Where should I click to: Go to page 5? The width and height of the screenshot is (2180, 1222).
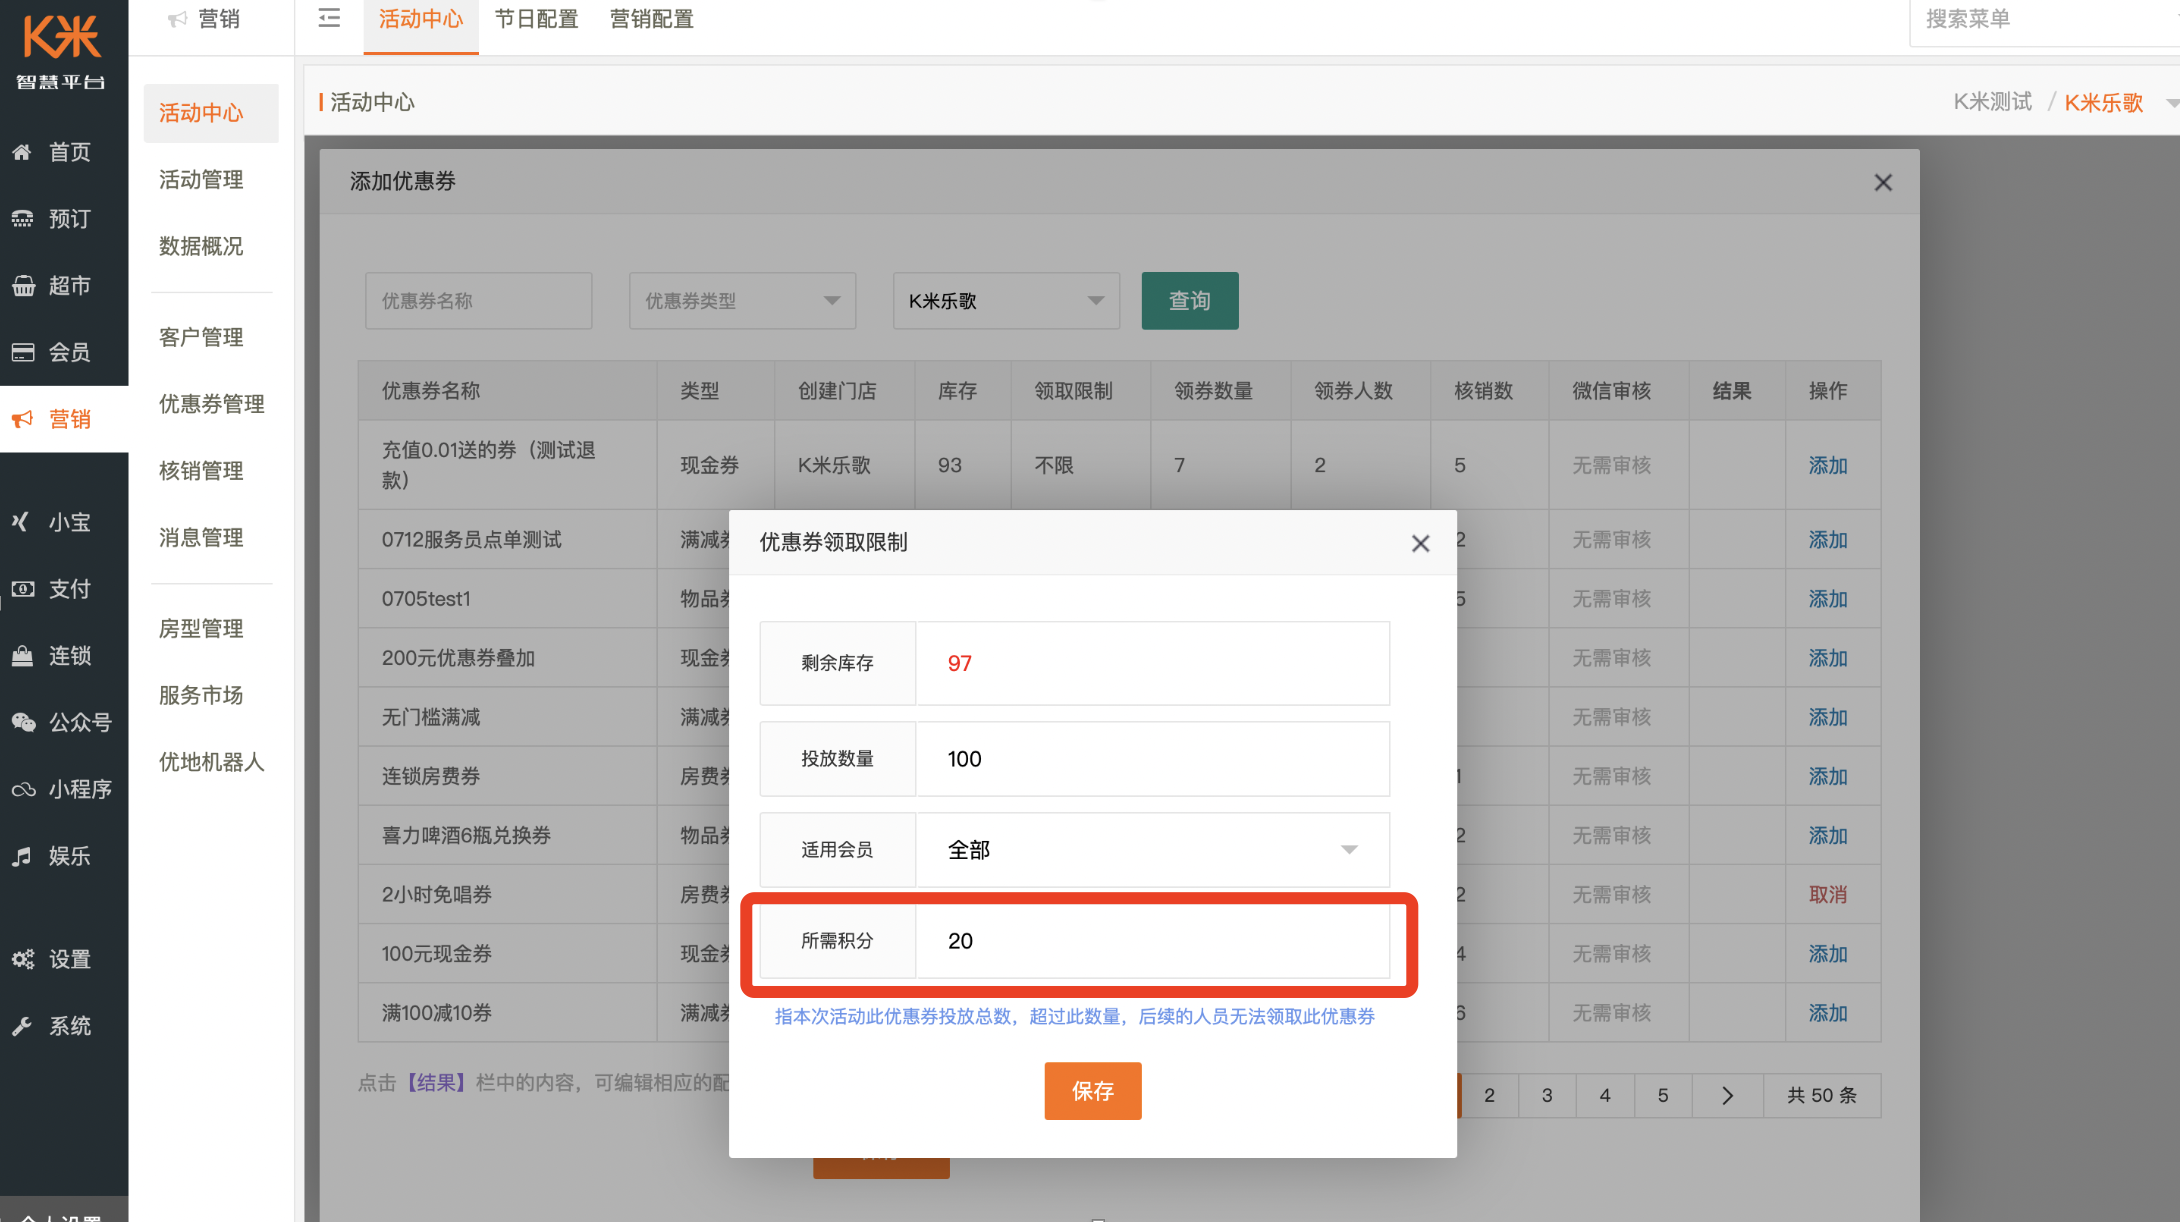(1663, 1095)
